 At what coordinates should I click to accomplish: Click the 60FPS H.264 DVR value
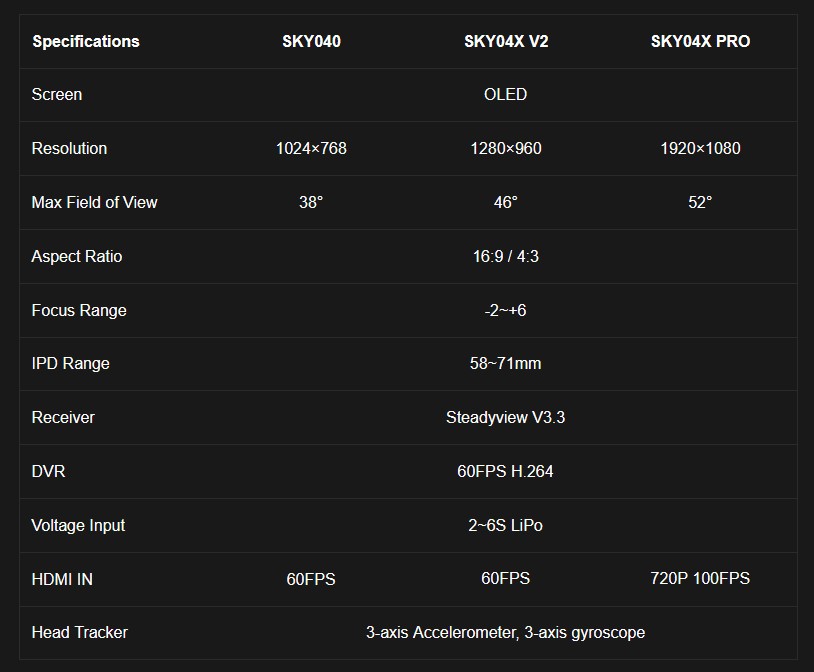pyautogui.click(x=506, y=472)
